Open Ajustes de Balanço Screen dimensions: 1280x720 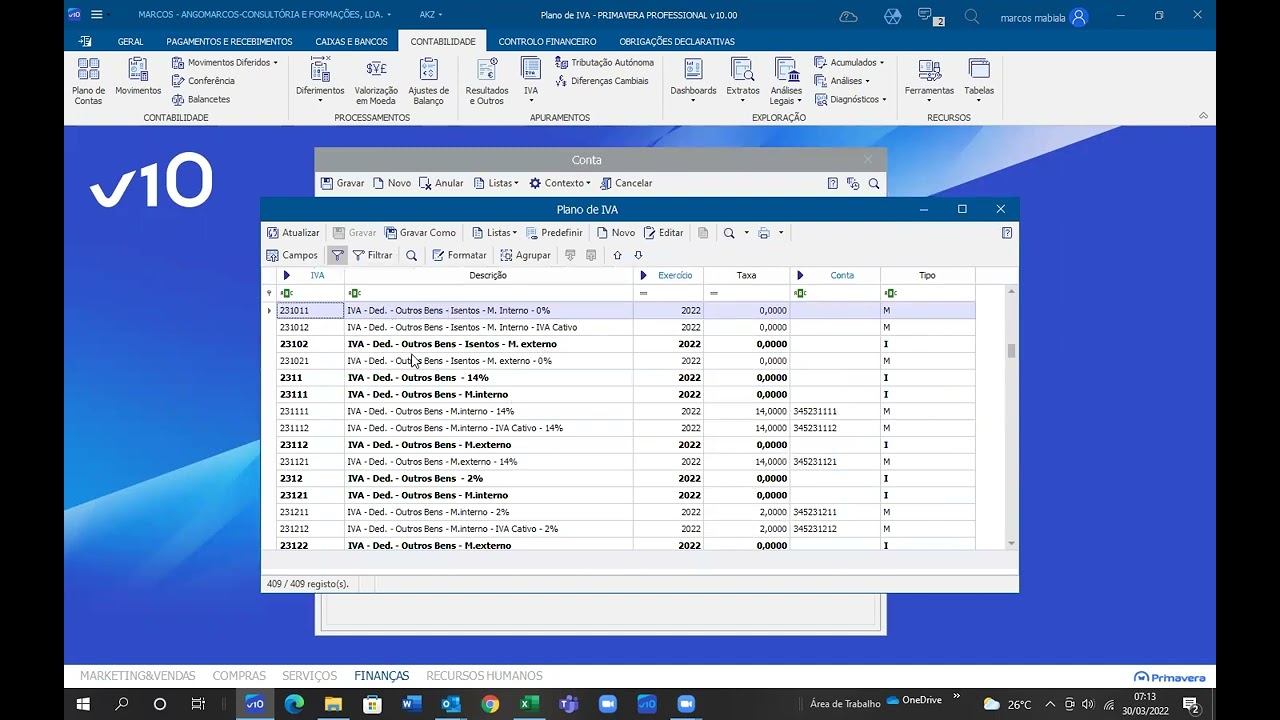tap(428, 81)
